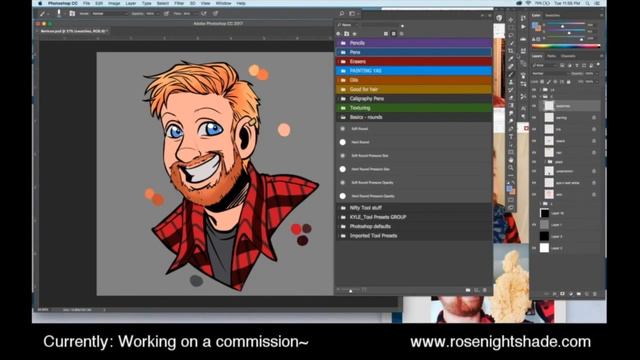Select the Healing Brush tool
This screenshot has height=360, width=640.
[511, 66]
